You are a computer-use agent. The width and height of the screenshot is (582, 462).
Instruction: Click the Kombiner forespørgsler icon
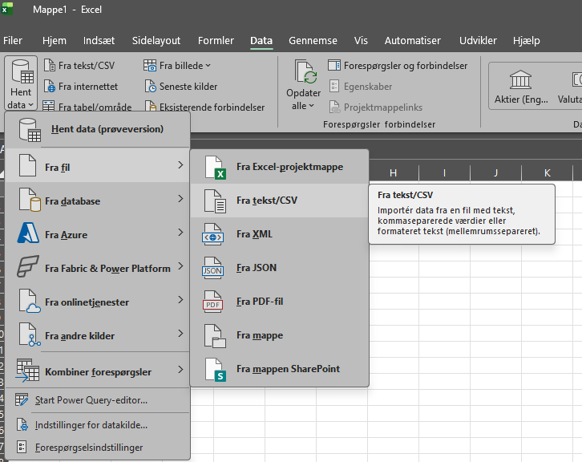[x=27, y=370]
